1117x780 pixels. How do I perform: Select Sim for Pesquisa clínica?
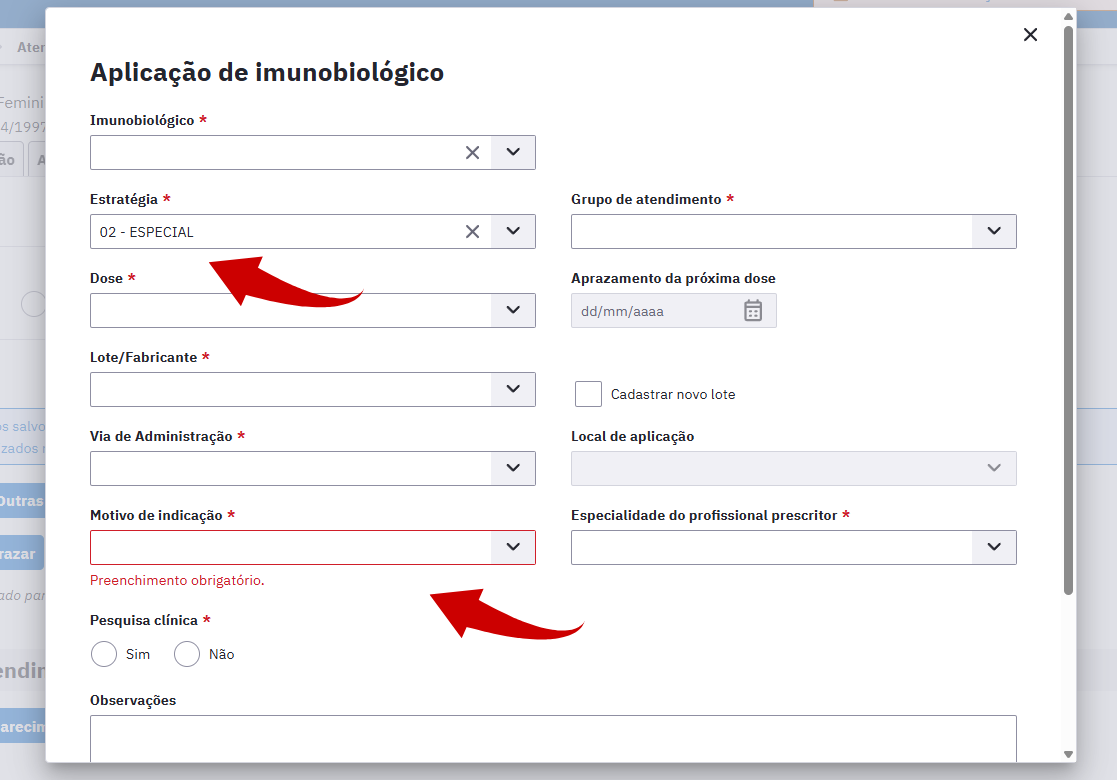104,654
